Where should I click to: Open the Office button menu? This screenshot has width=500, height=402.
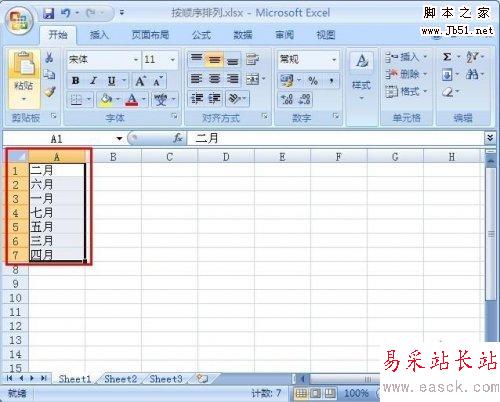click(19, 21)
